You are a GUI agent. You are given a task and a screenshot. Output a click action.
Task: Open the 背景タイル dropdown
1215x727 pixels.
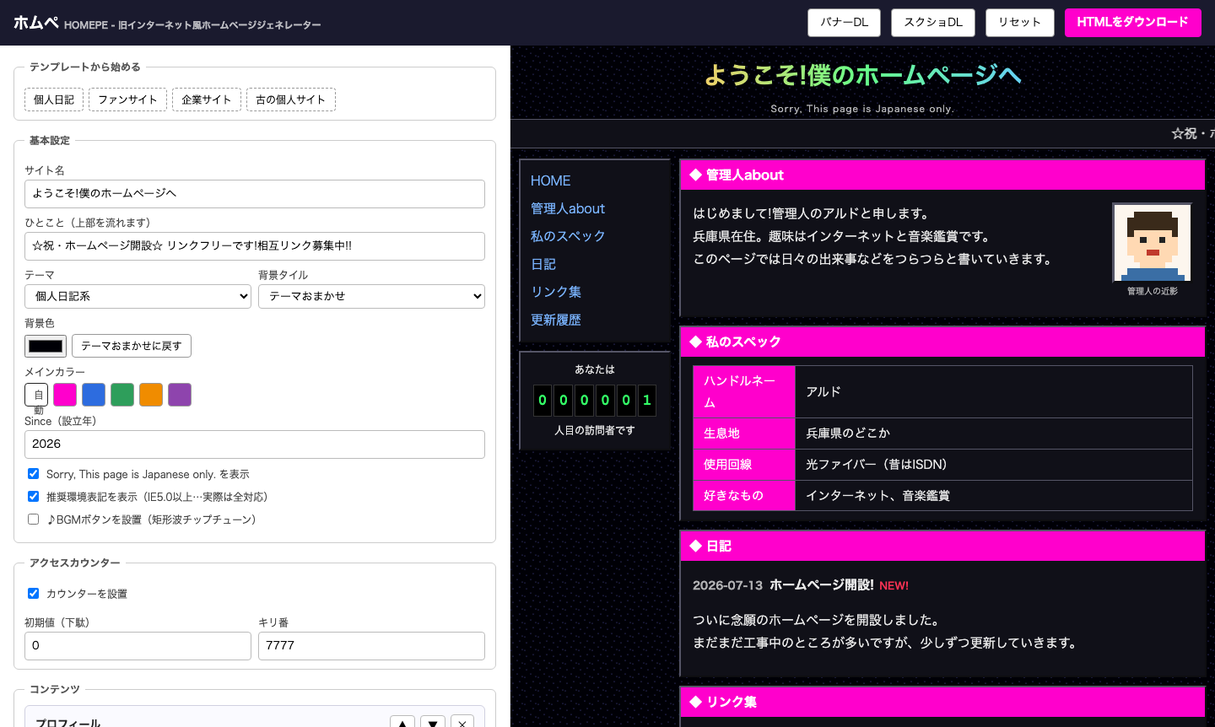pos(371,296)
